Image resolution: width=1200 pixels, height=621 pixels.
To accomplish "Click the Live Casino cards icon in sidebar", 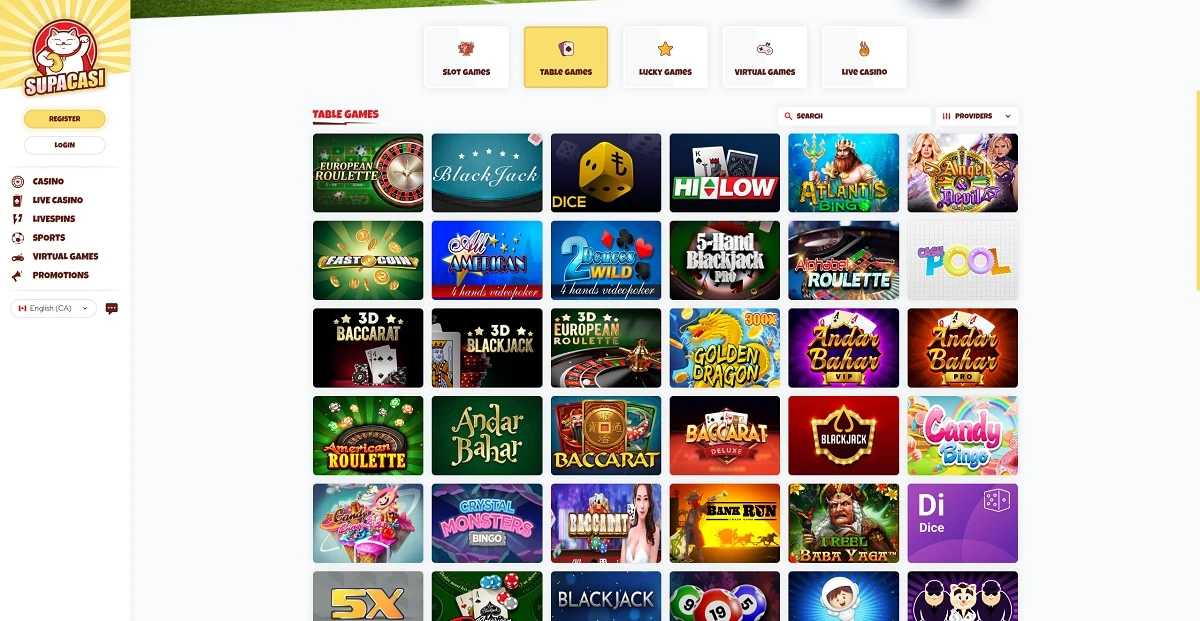I will click(x=17, y=200).
